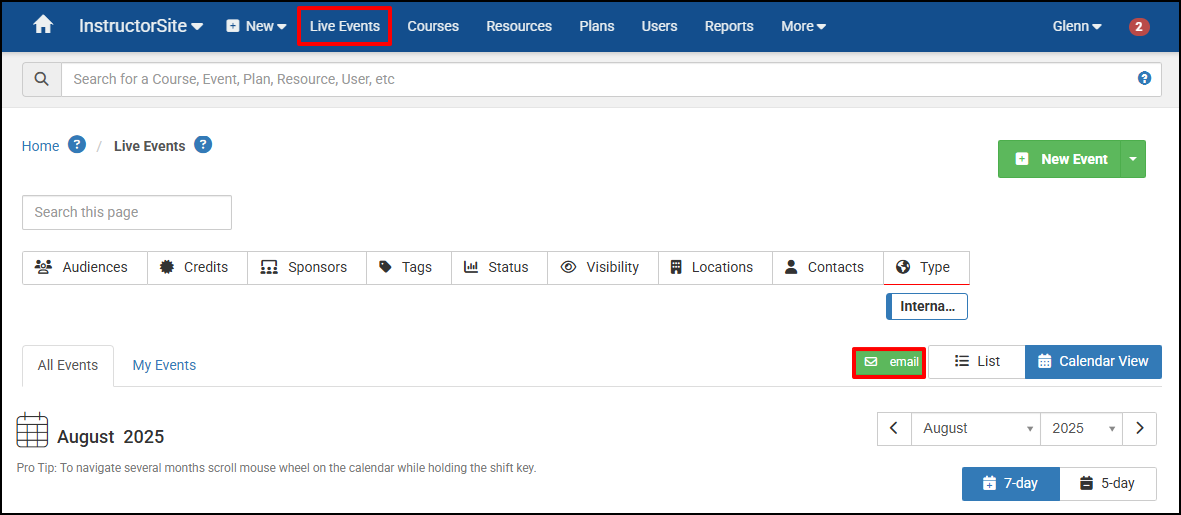
Task: Open the 2025 year dropdown
Action: click(1082, 428)
